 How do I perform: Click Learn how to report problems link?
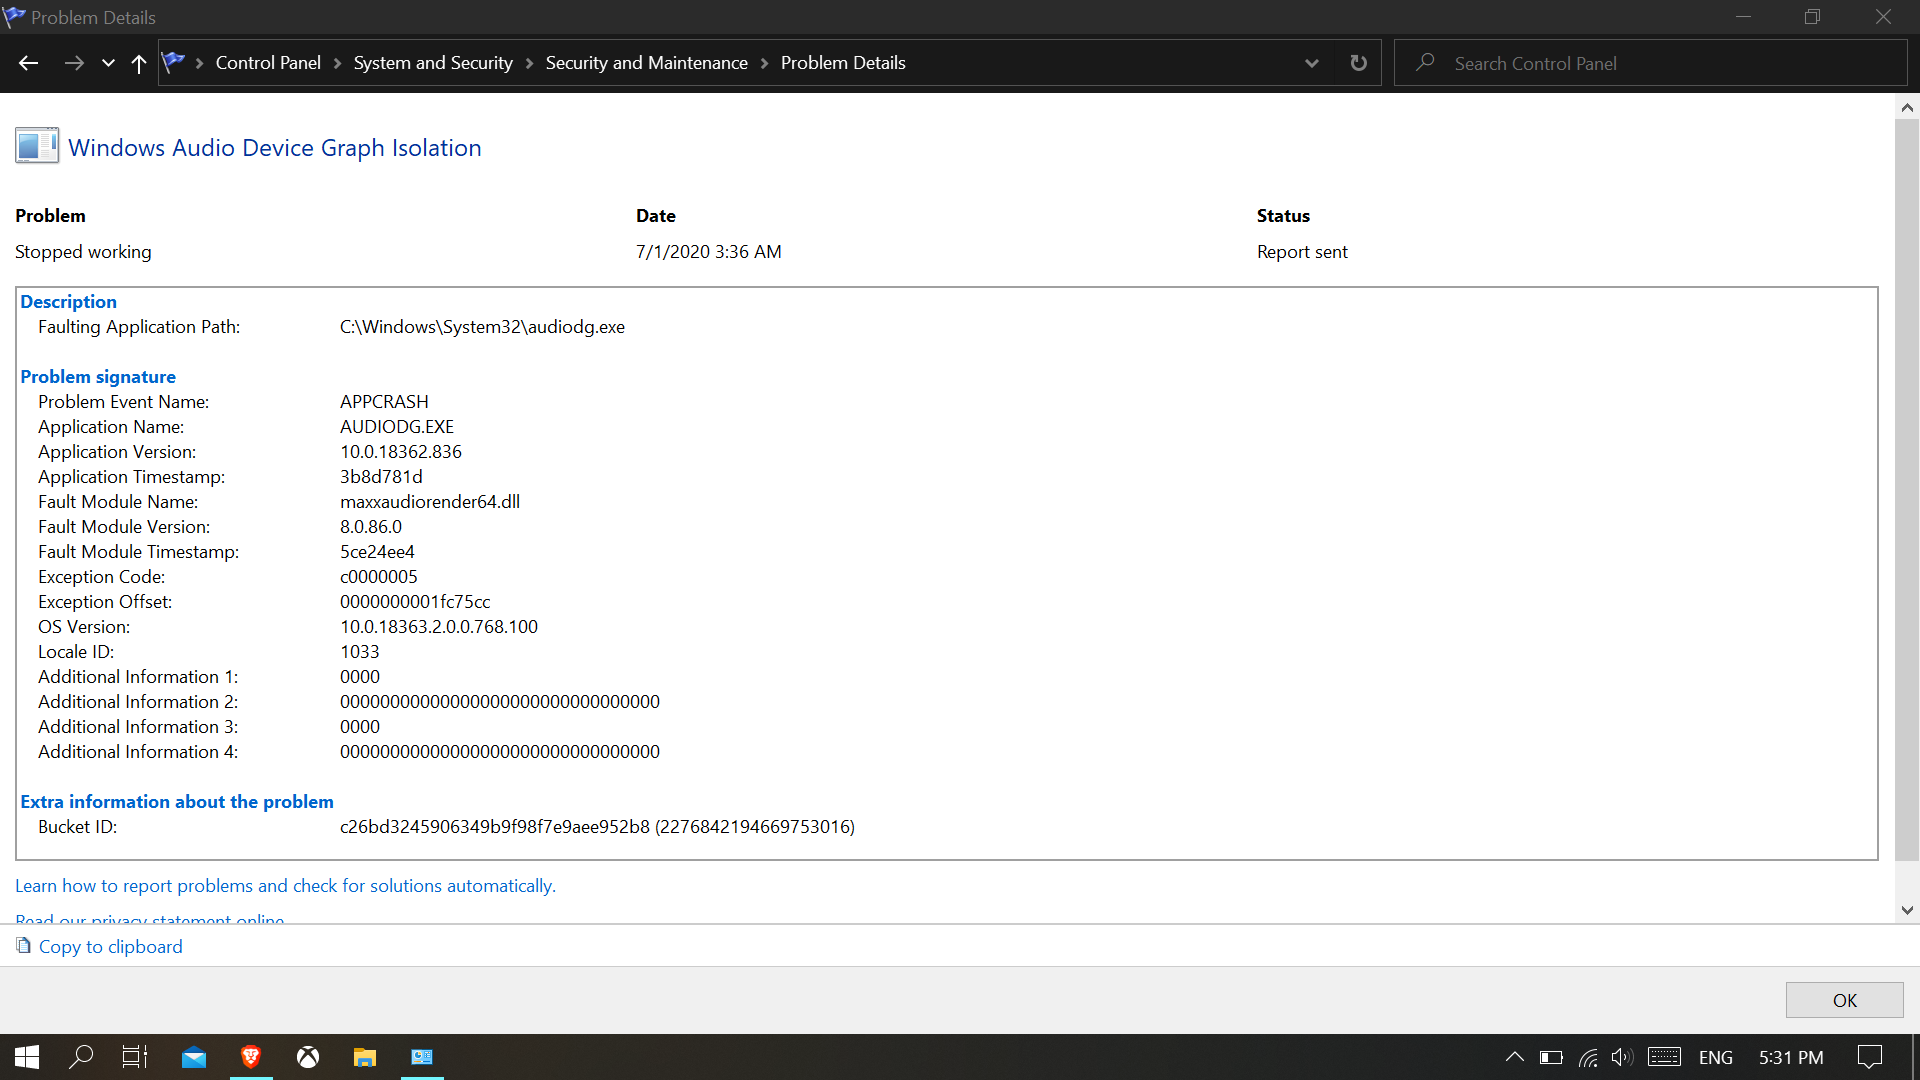(x=285, y=886)
